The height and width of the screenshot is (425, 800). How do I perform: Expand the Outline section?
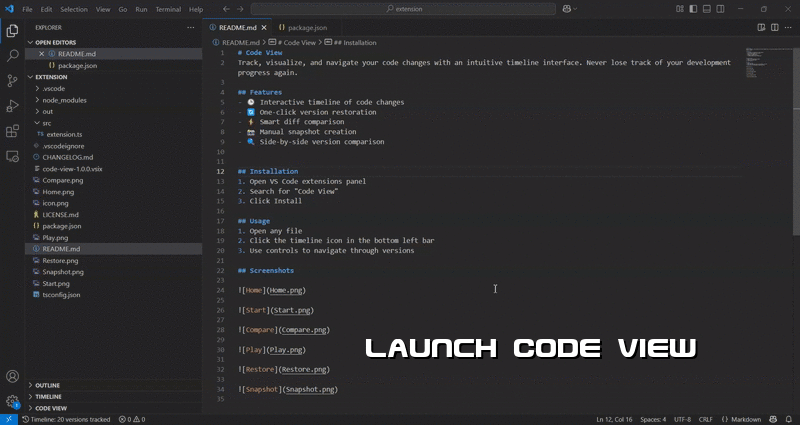(x=114, y=385)
